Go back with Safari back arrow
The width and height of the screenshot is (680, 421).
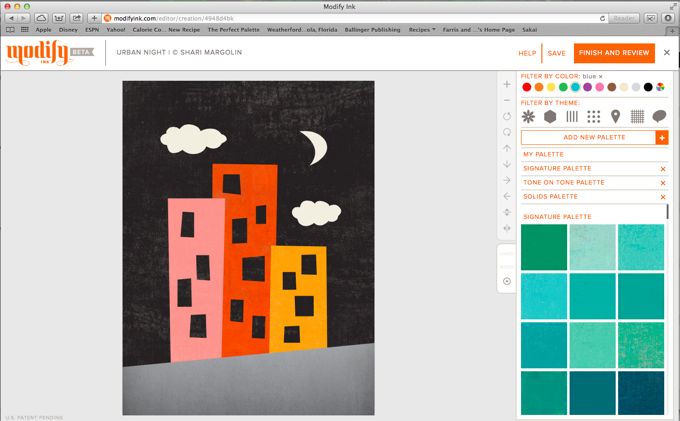(x=11, y=18)
